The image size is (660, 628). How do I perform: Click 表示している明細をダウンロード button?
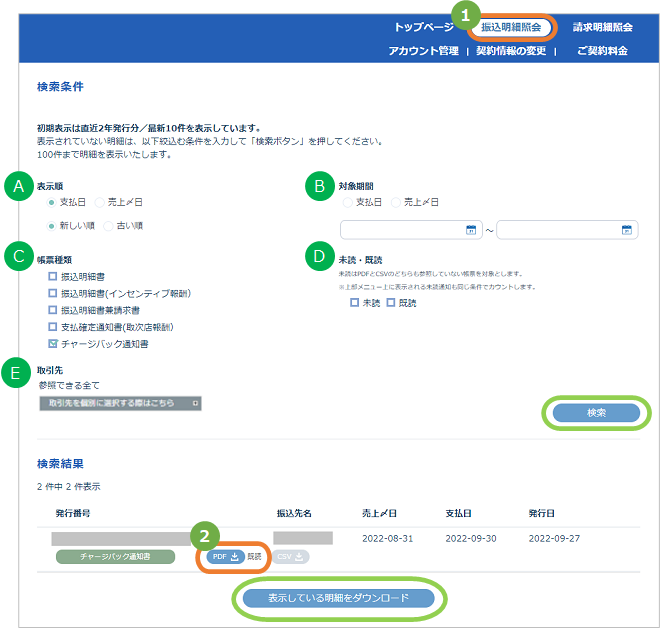tap(339, 598)
